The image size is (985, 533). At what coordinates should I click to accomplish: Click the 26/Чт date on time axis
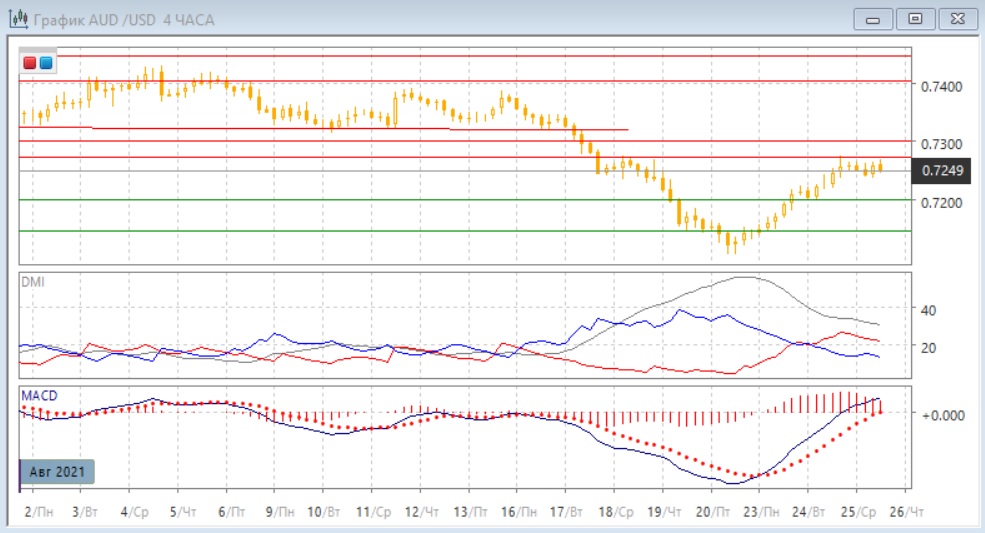click(907, 511)
